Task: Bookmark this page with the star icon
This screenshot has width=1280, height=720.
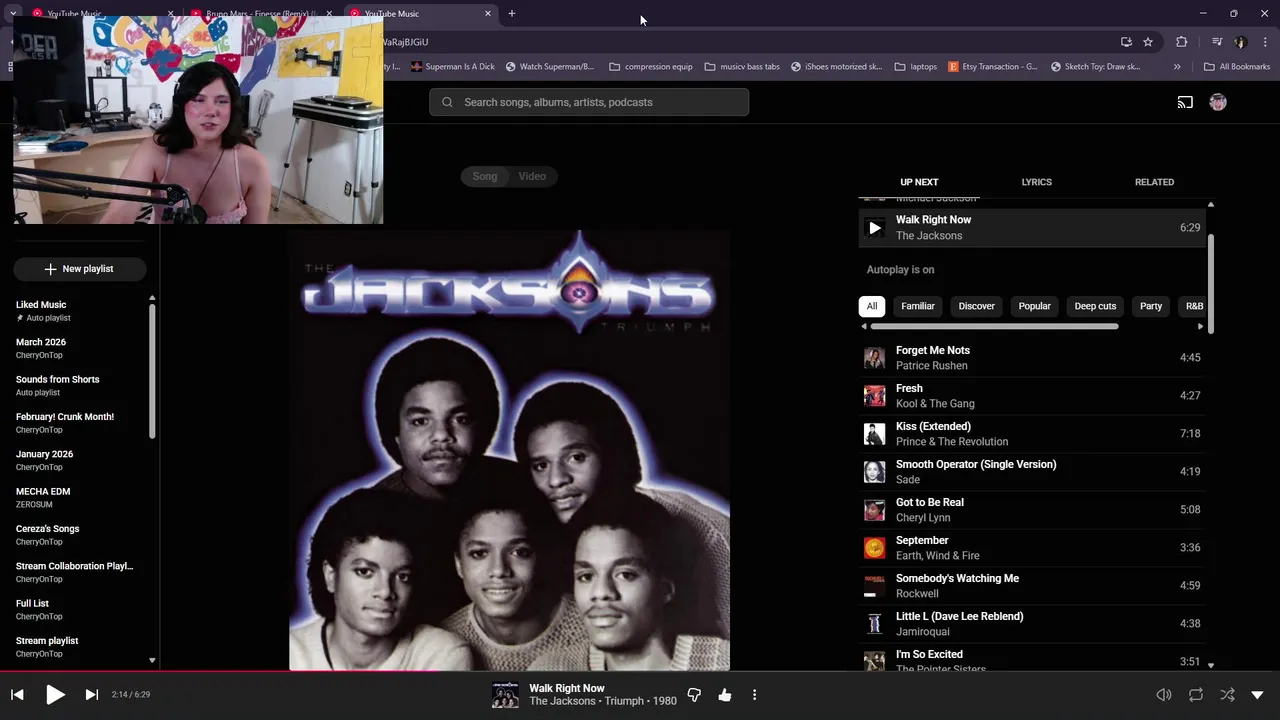Action: 1148,42
